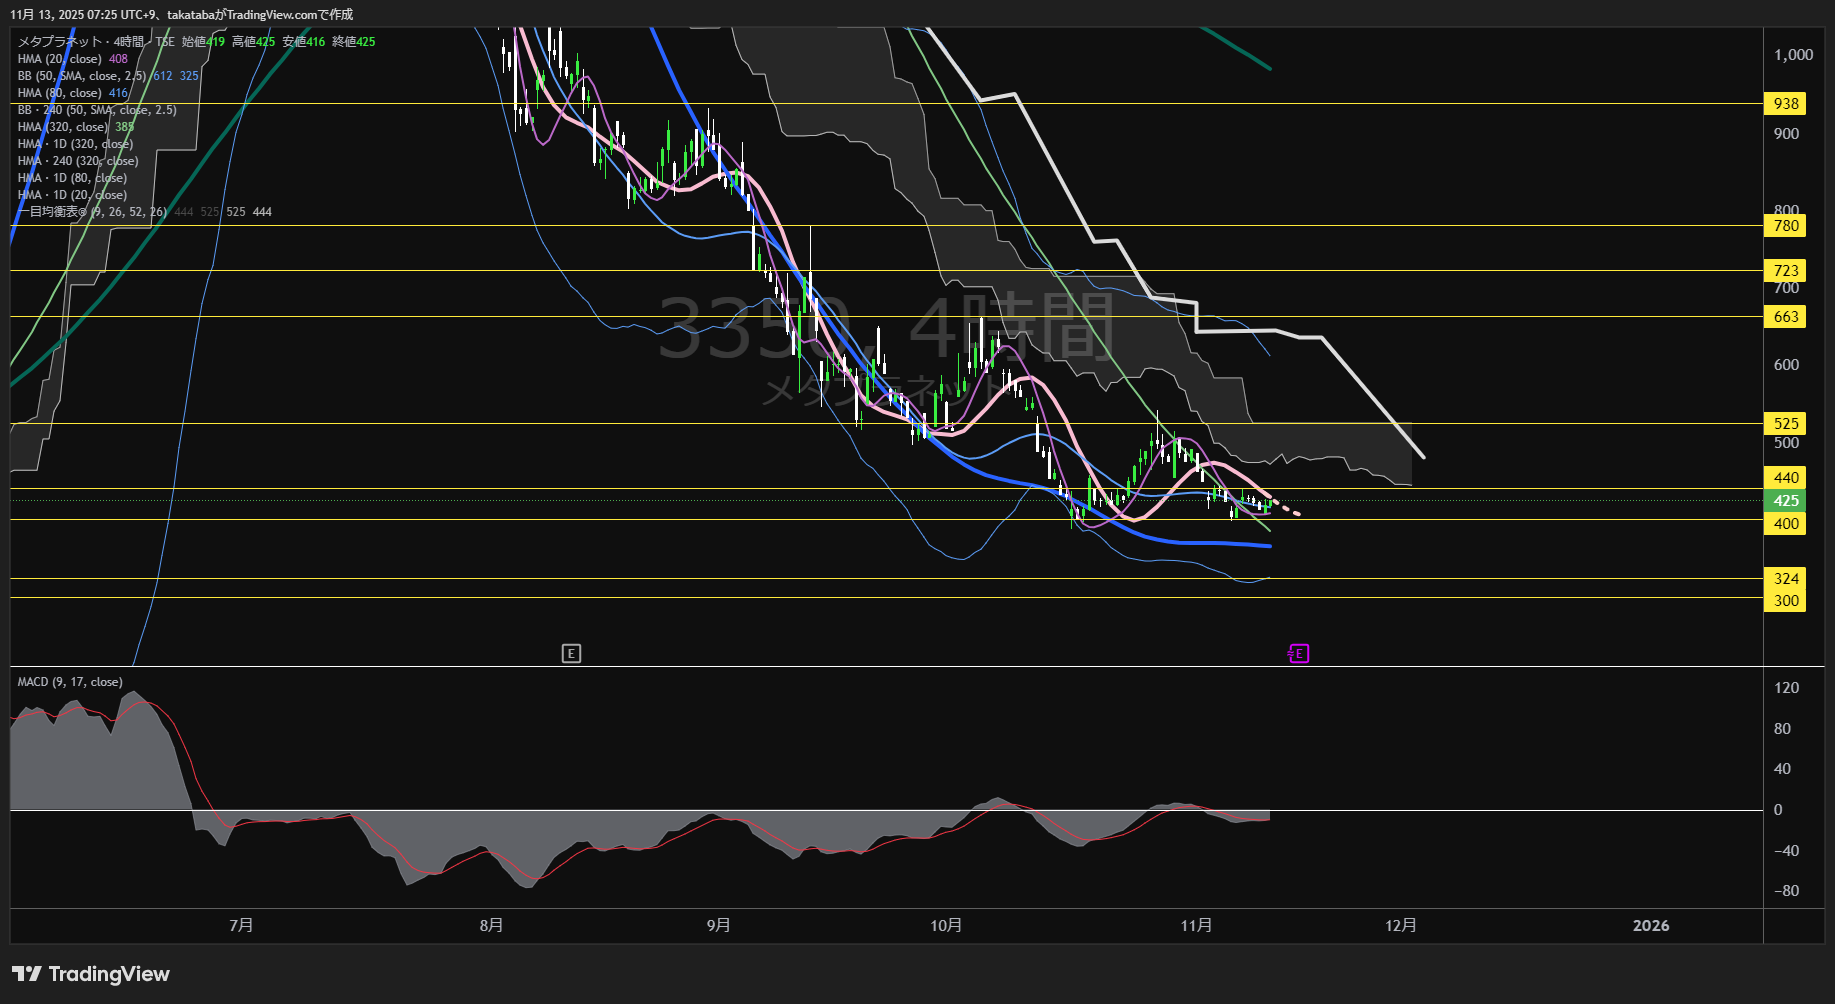
Task: Click the magenta earnings E marker
Action: click(1298, 654)
